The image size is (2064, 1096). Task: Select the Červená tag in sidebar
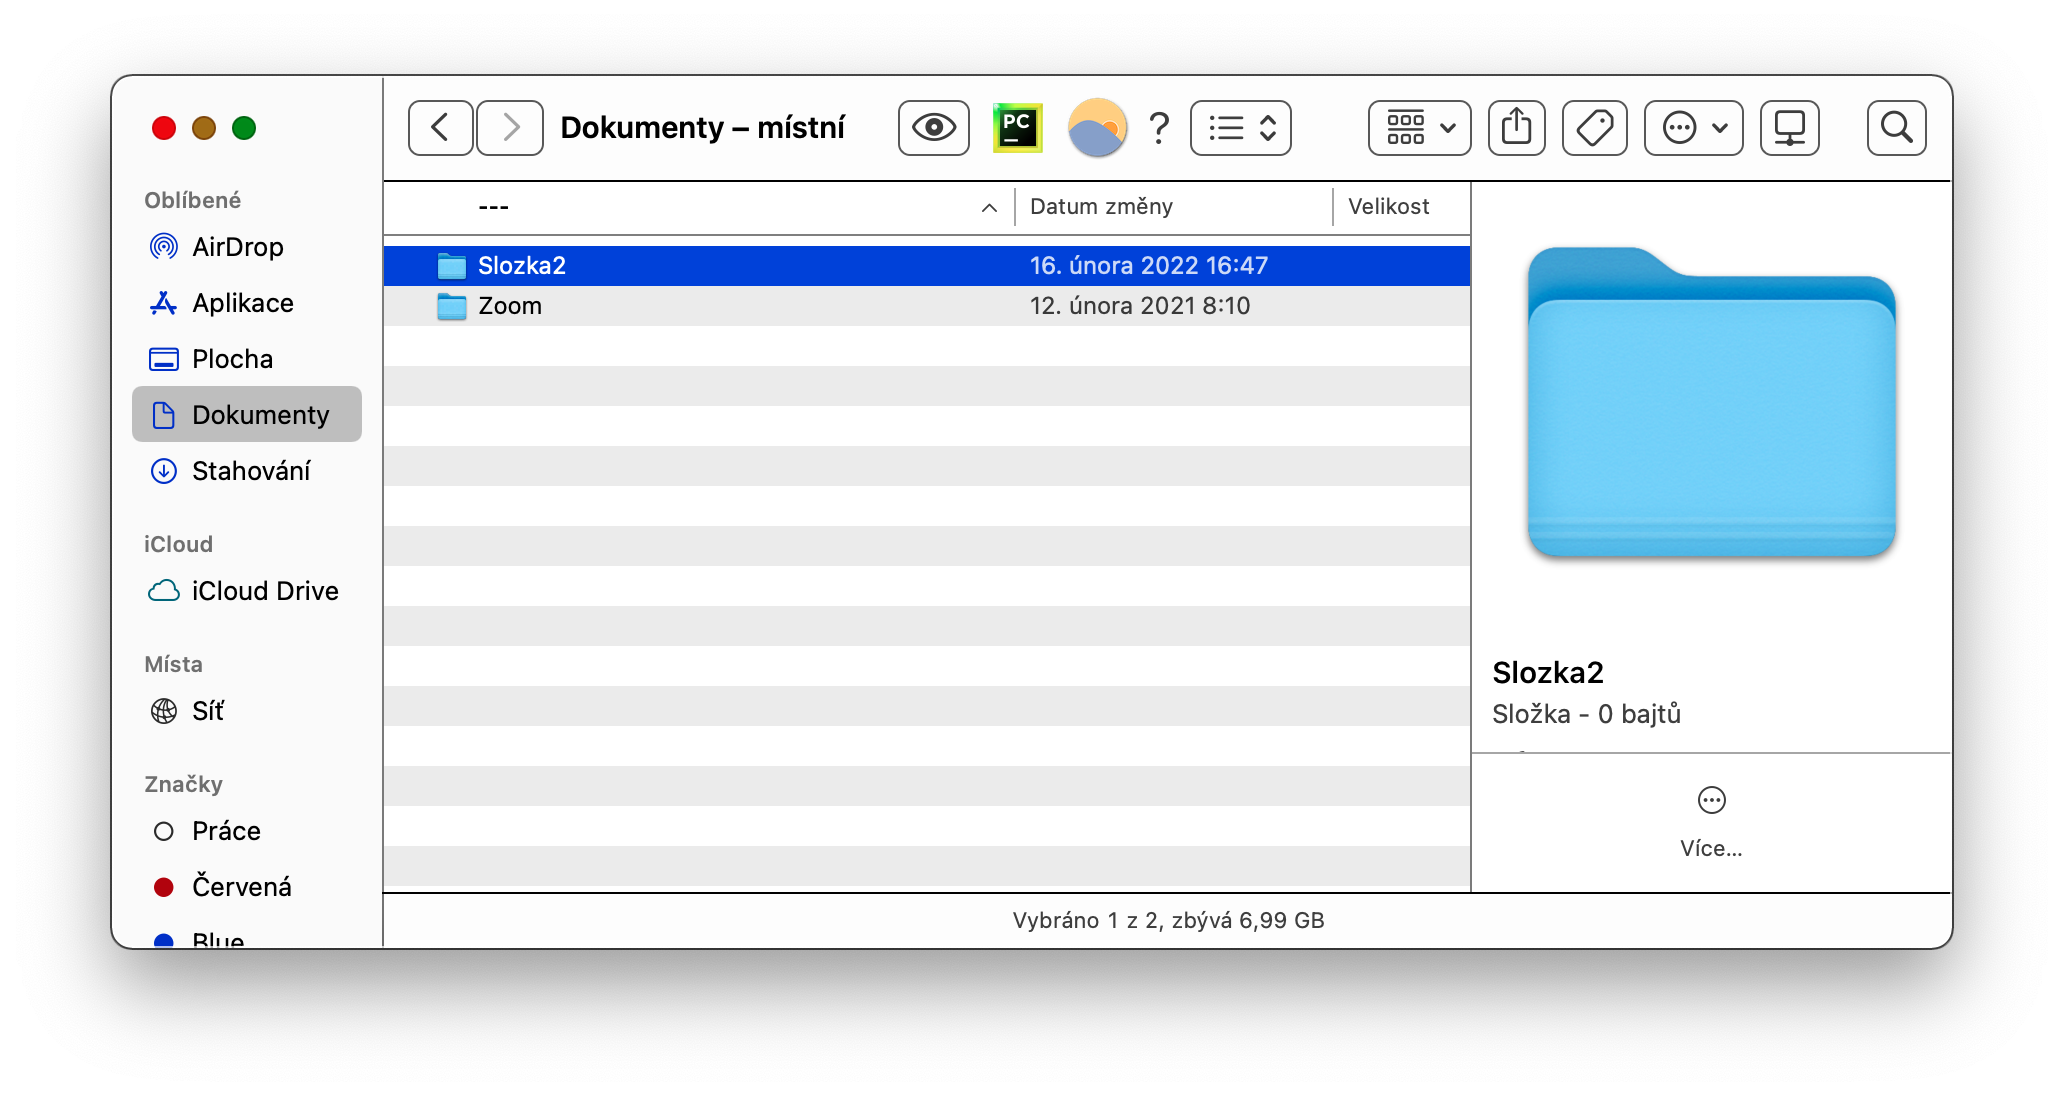pyautogui.click(x=246, y=887)
